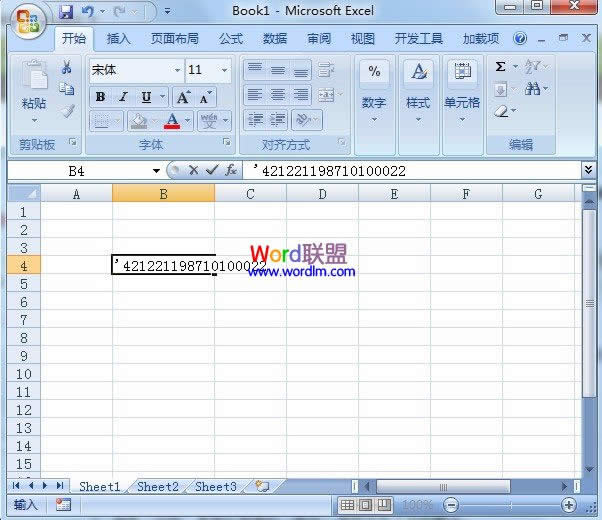Expand the Name Box dropdown arrow
This screenshot has height=520, width=602.
coord(156,171)
